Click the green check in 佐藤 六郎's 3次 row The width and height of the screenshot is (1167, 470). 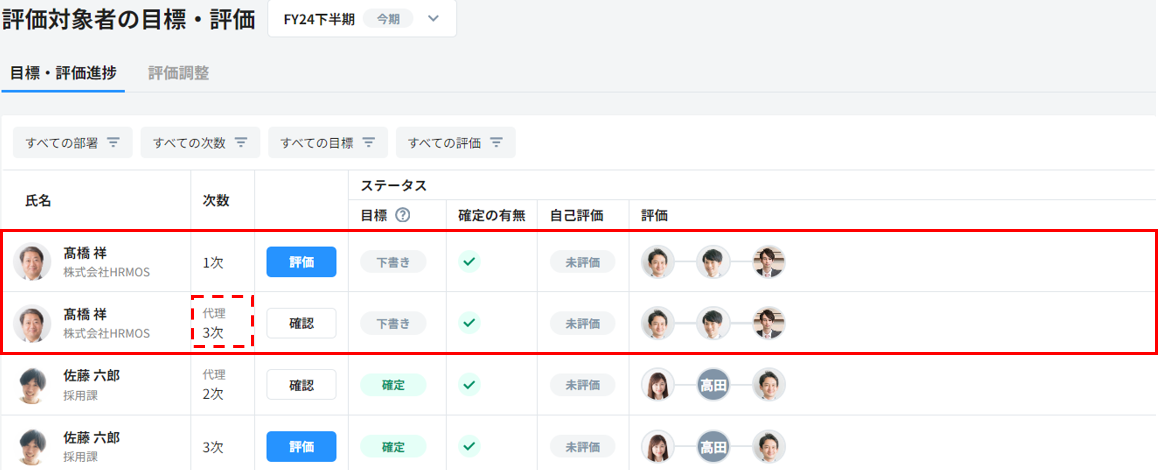click(469, 447)
